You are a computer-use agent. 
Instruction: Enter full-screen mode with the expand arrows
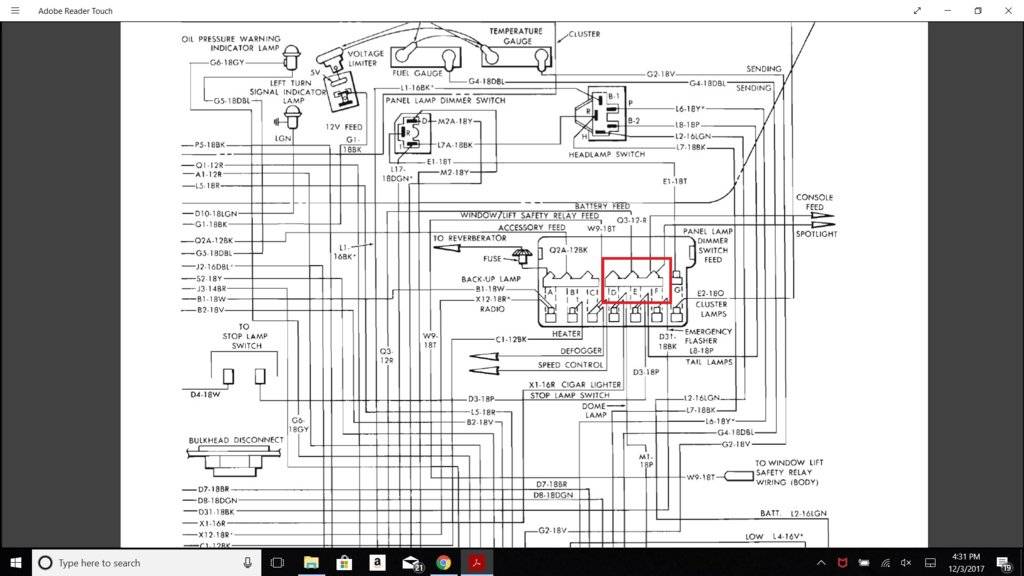point(918,11)
